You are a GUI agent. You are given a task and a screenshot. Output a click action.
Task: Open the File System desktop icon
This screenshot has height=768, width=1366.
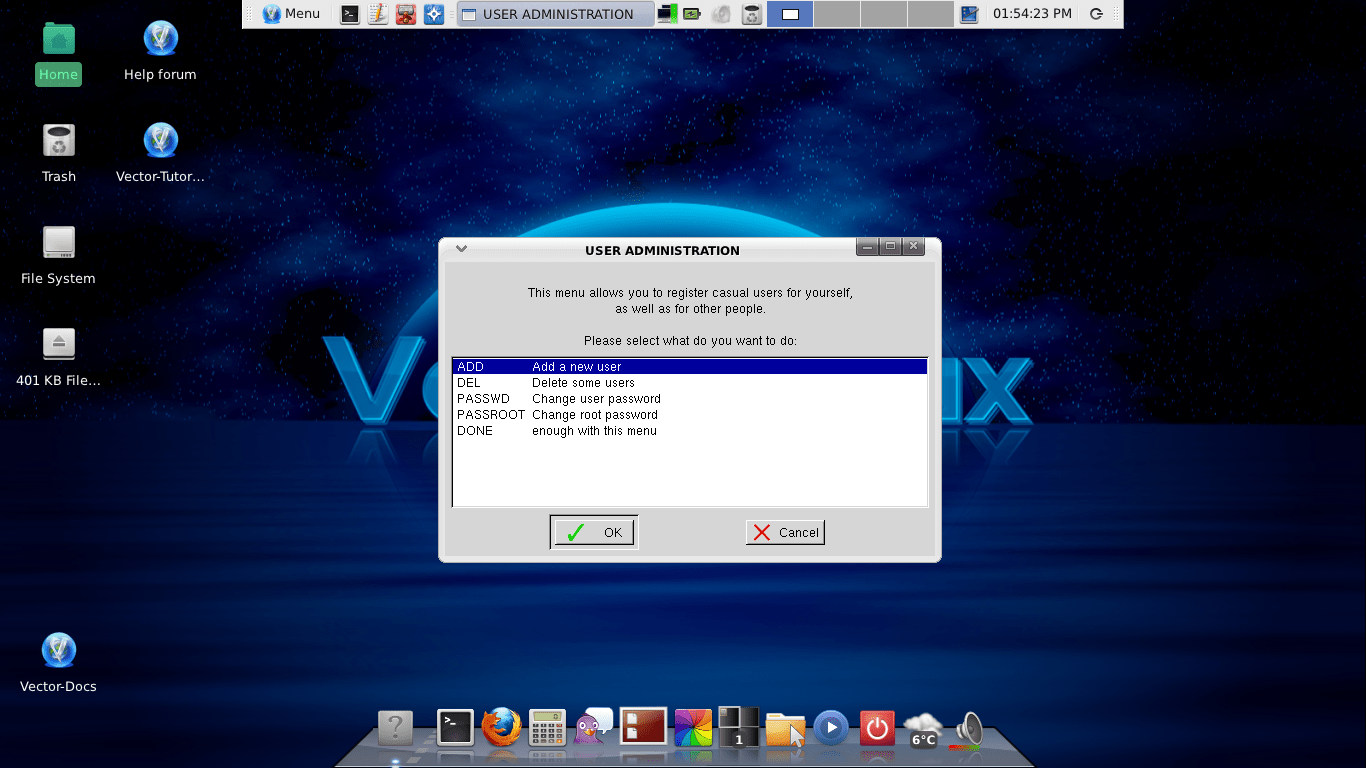58,255
